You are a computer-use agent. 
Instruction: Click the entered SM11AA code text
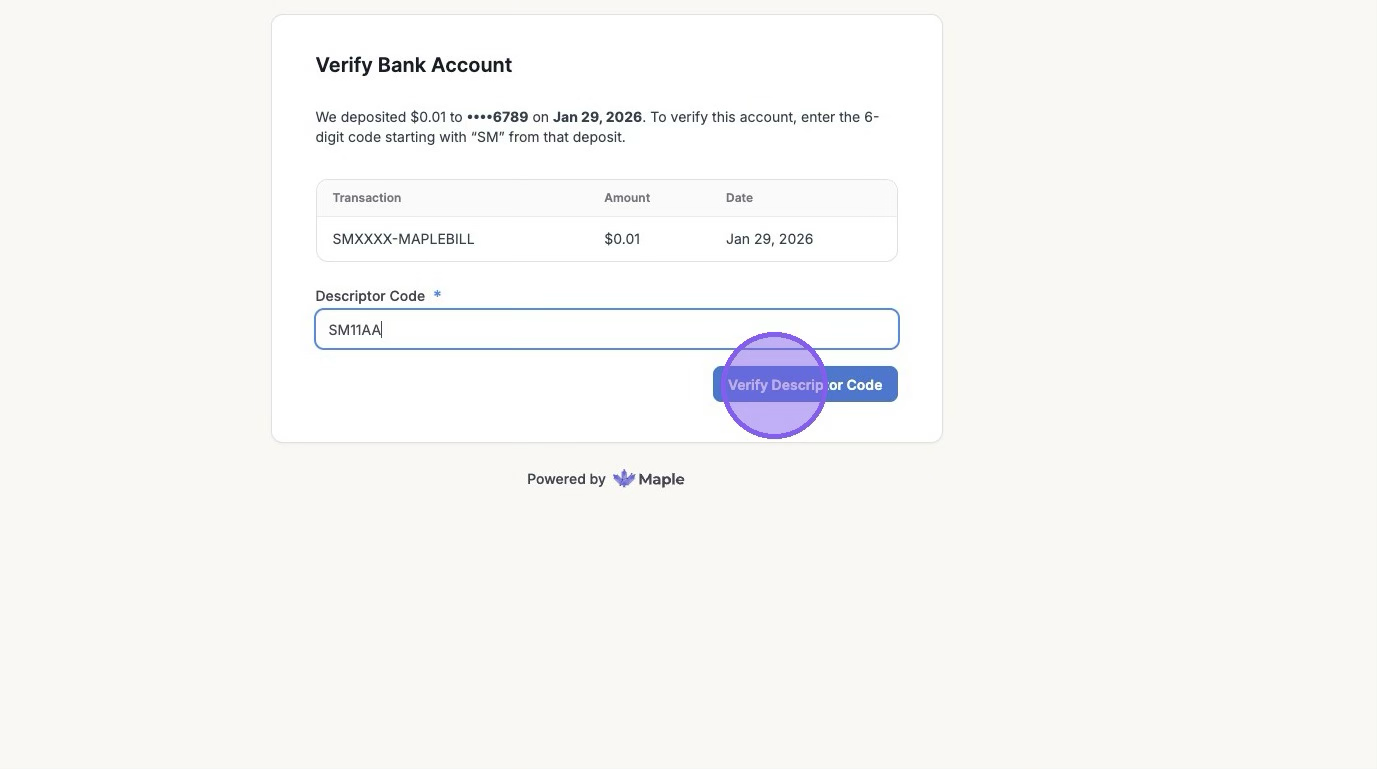355,330
